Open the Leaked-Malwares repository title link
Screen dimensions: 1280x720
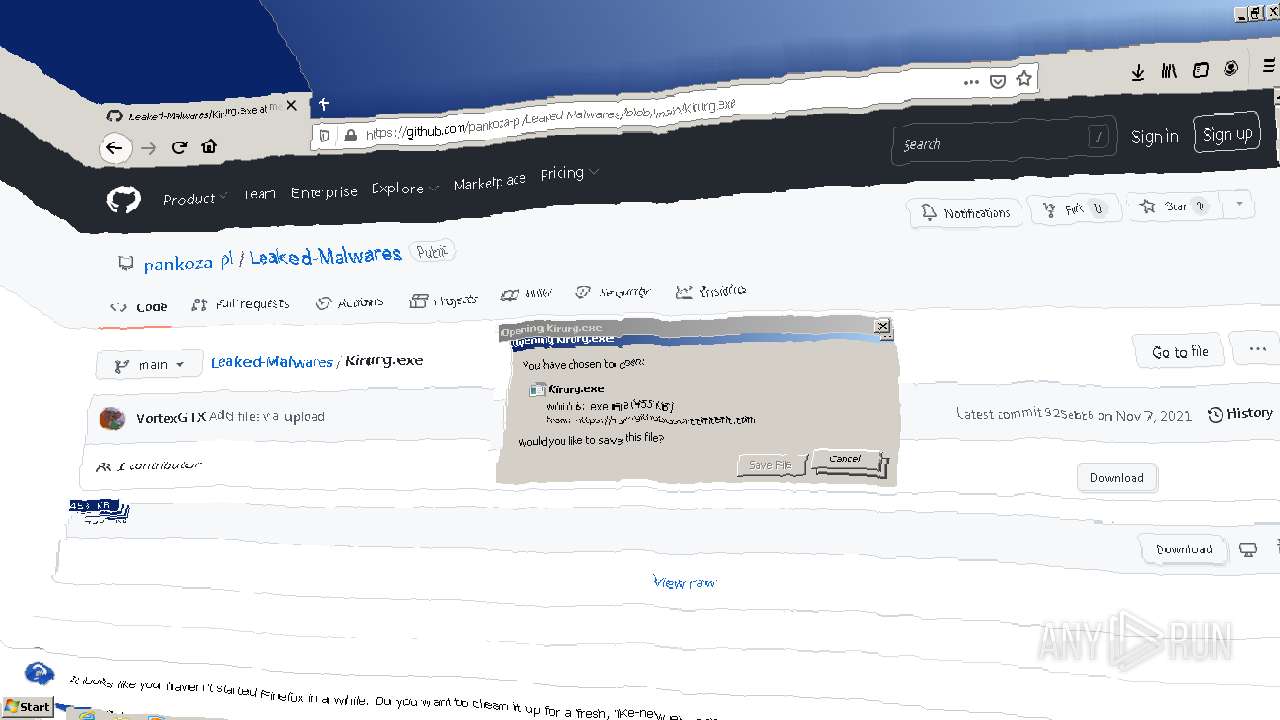(x=325, y=256)
